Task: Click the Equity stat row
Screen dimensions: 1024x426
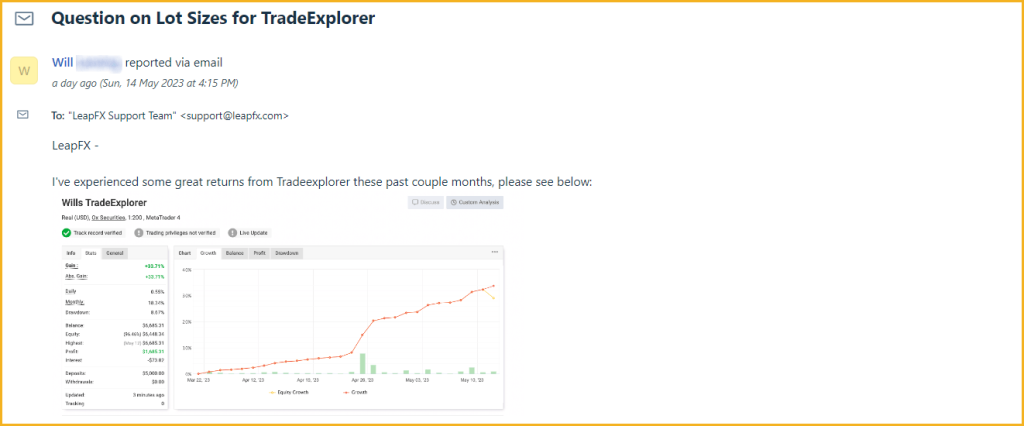Action: 114,334
